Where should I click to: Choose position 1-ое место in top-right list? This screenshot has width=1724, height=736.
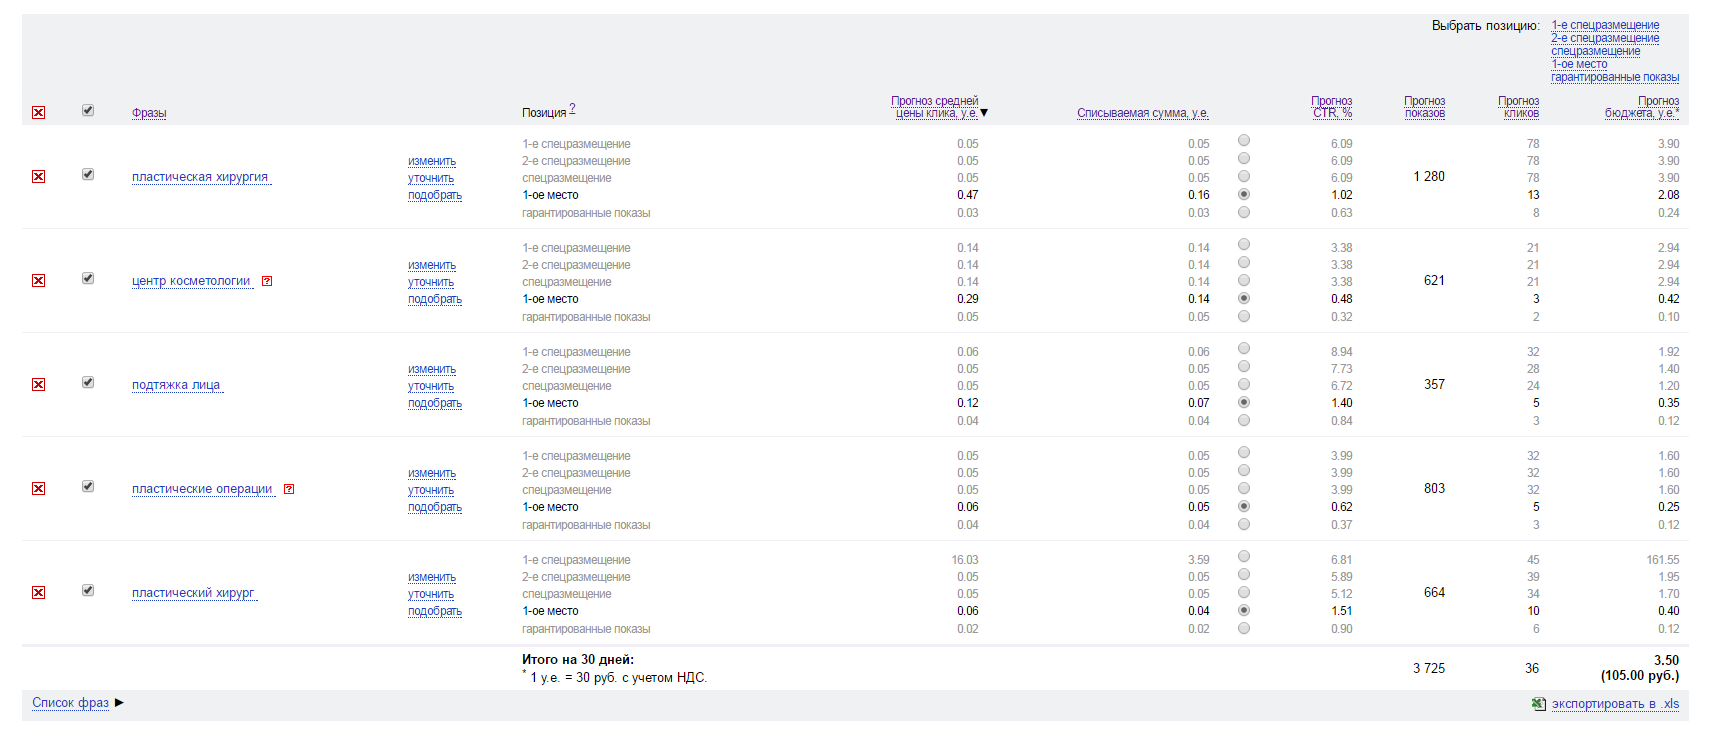point(1579,64)
